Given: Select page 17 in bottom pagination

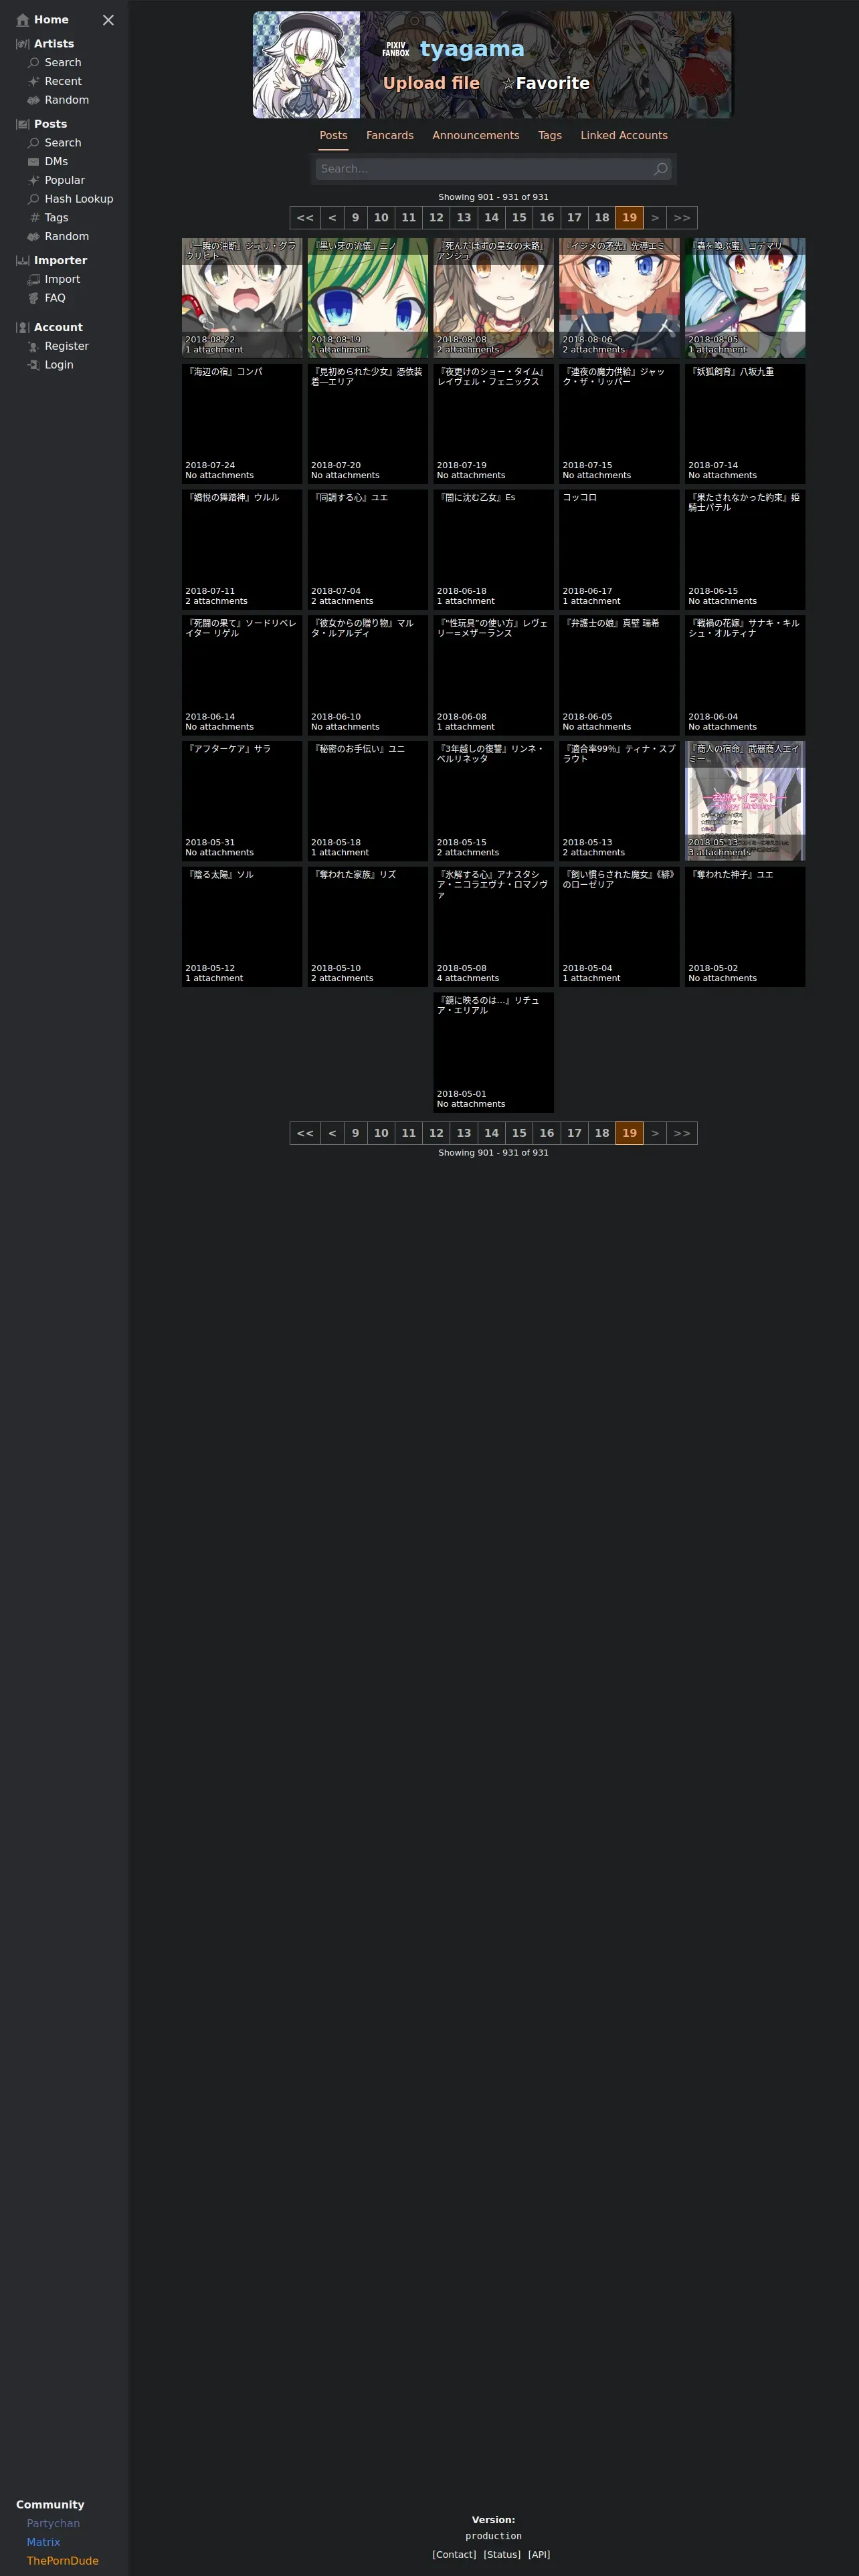Looking at the screenshot, I should [x=574, y=1133].
